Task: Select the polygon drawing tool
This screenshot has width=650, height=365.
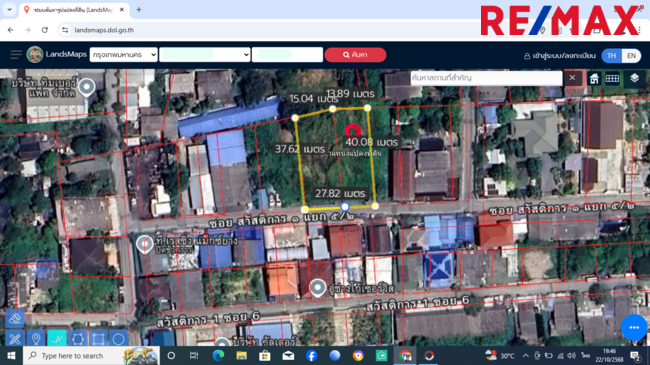Action: 78,339
